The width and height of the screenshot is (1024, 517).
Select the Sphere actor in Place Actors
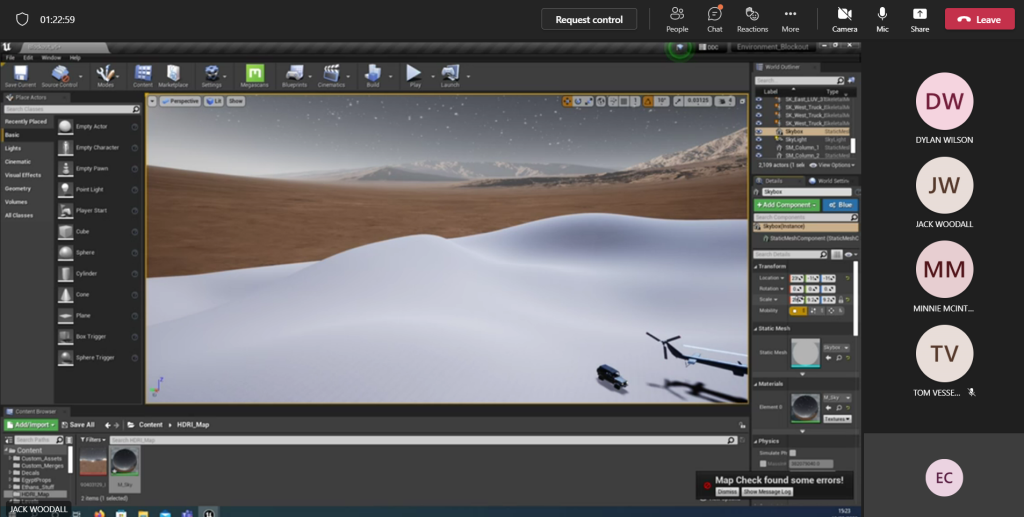click(x=98, y=253)
